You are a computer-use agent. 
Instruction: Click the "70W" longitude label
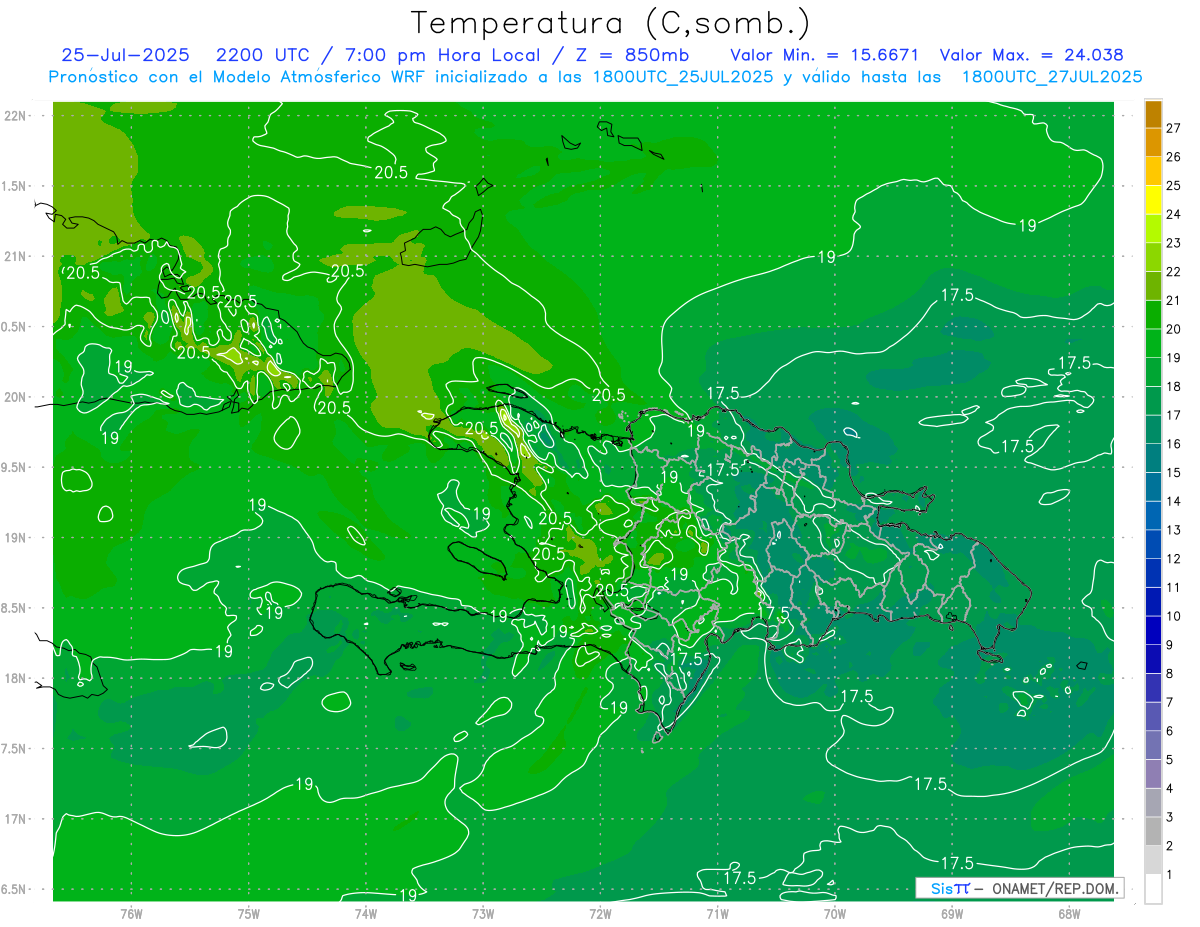[x=834, y=914]
